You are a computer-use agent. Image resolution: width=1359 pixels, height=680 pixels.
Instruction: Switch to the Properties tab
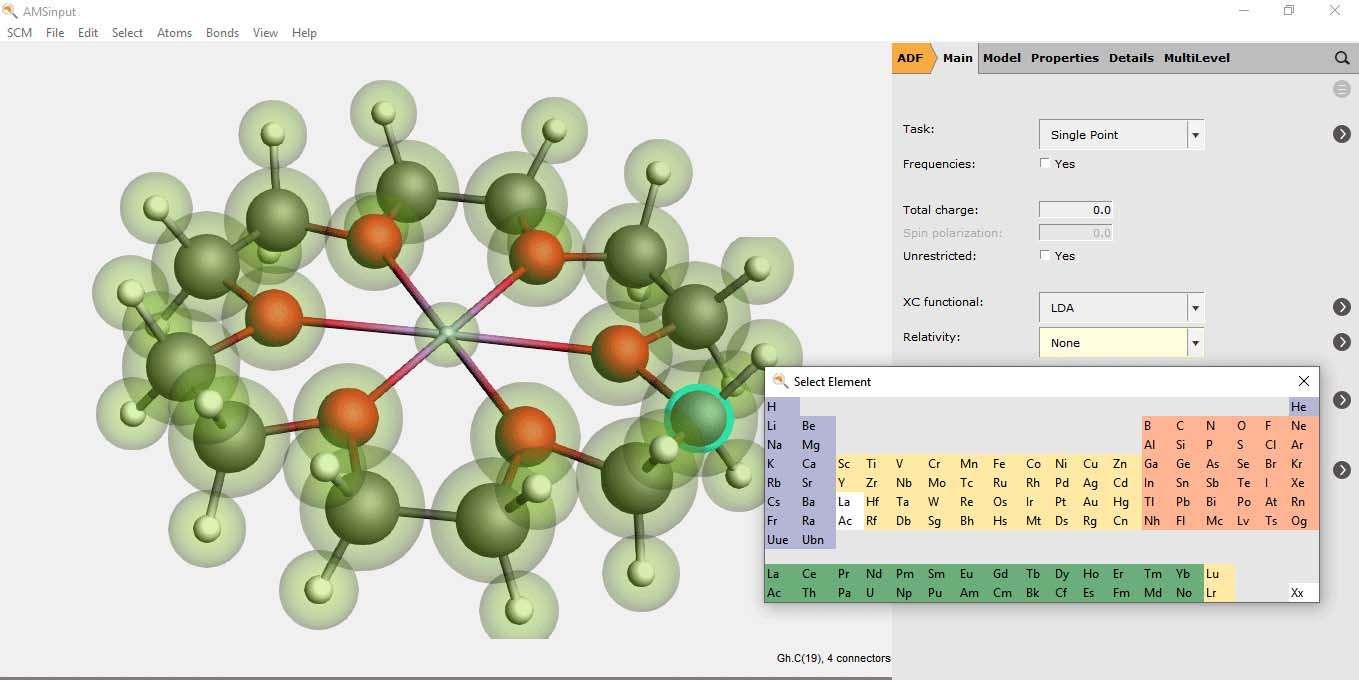(x=1064, y=58)
